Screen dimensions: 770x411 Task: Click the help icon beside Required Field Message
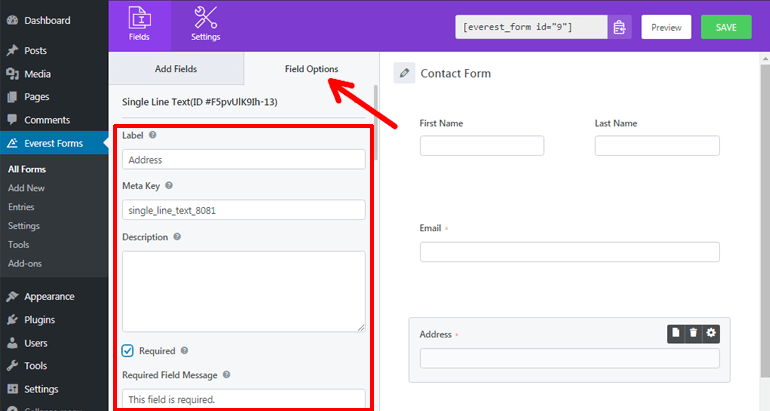[x=226, y=375]
